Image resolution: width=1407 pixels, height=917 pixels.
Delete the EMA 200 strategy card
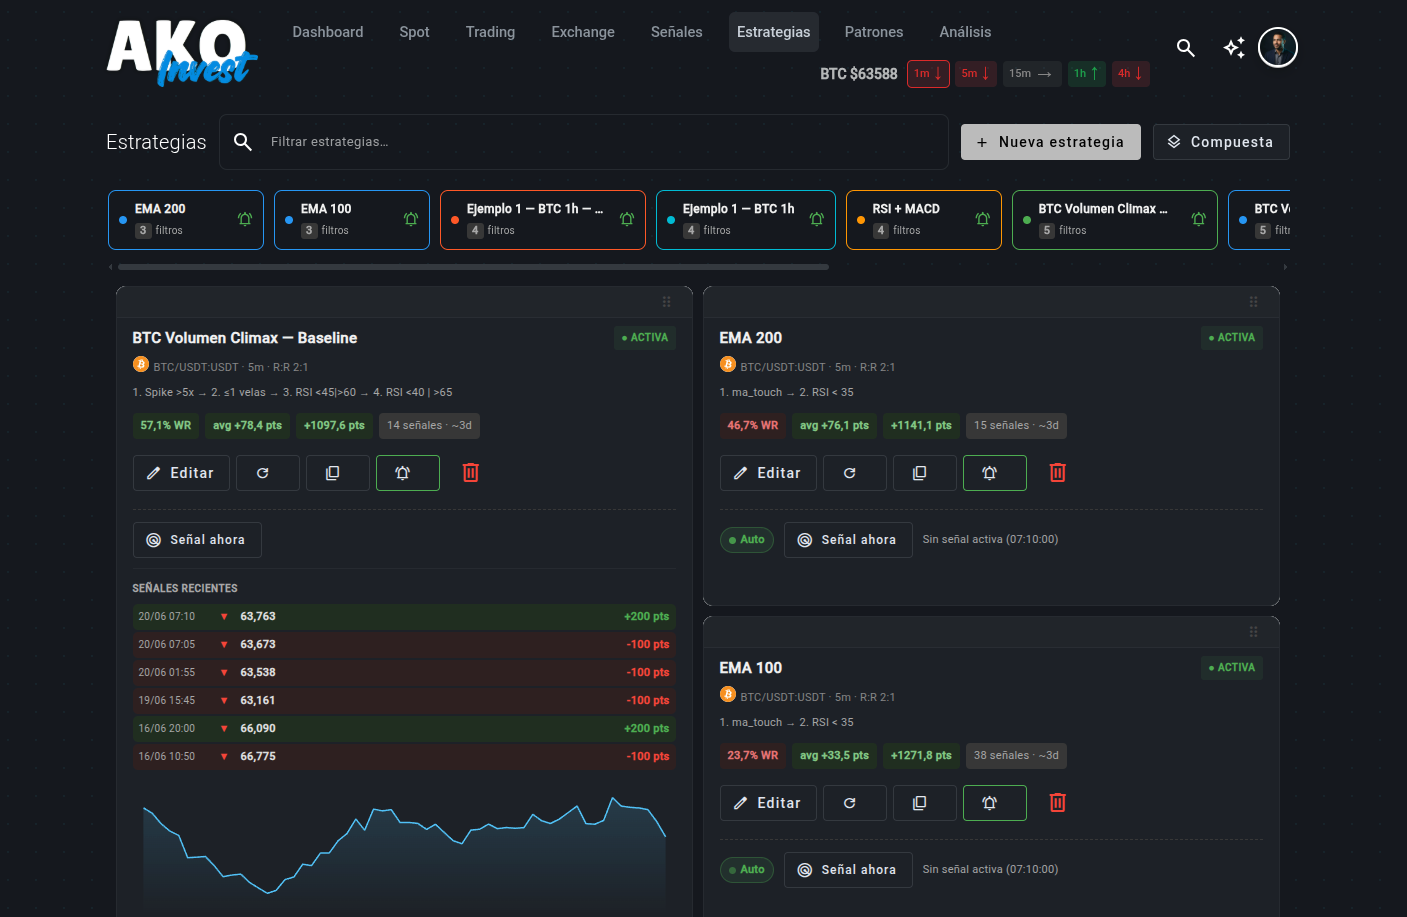(1058, 473)
